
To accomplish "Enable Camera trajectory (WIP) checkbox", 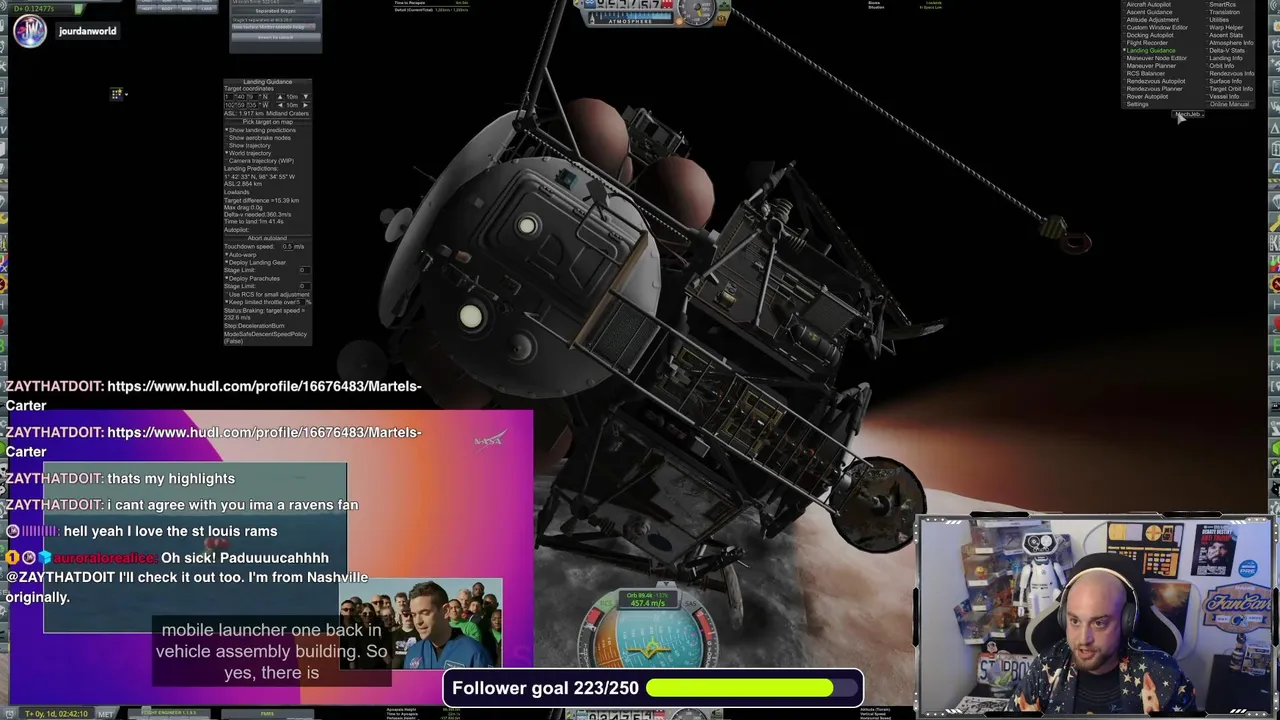I will [260, 161].
